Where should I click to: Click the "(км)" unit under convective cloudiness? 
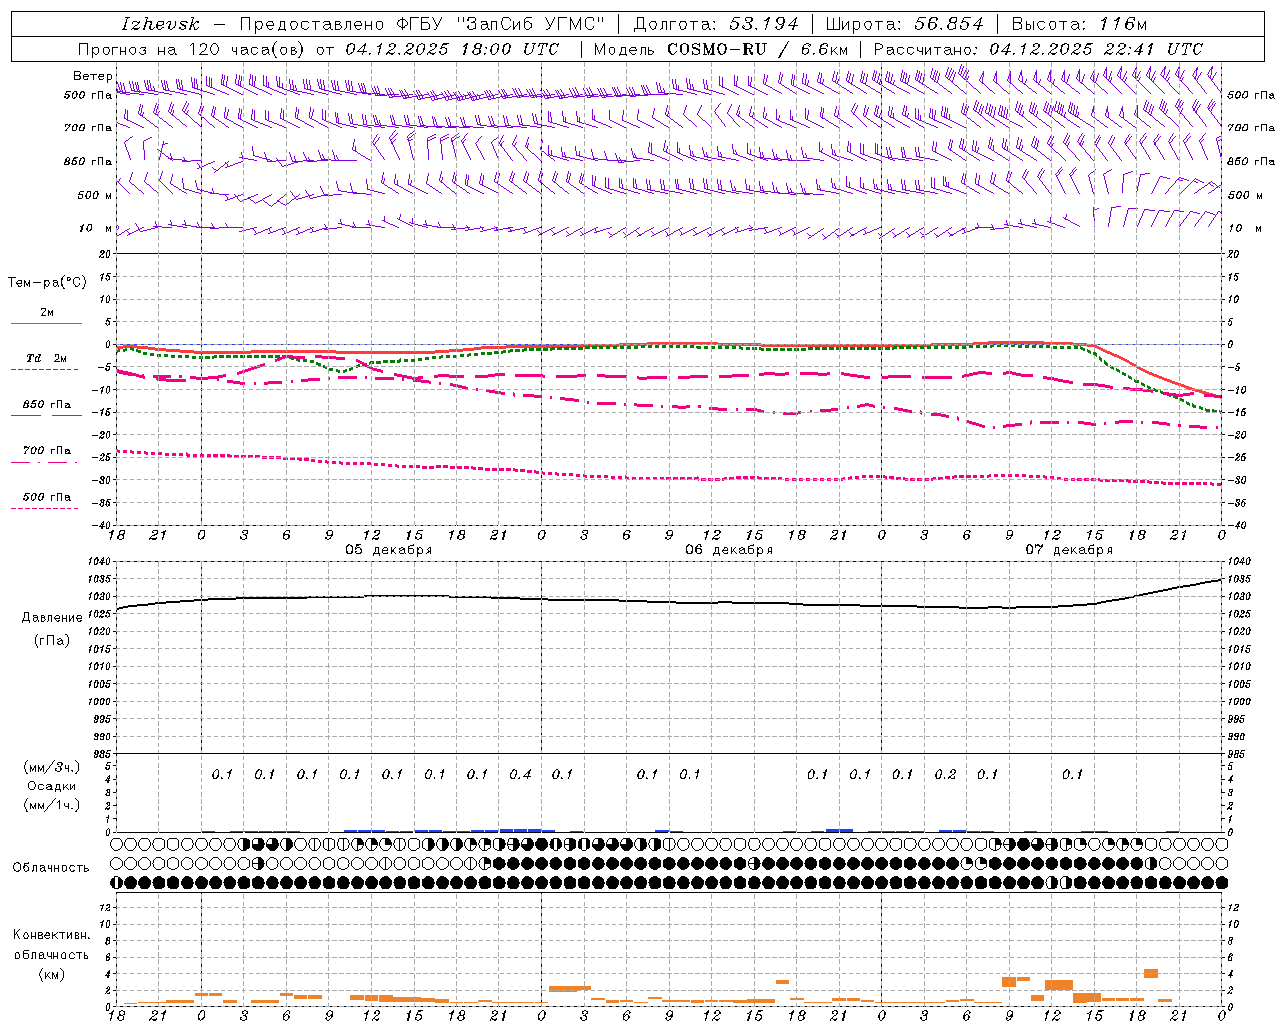tap(52, 974)
